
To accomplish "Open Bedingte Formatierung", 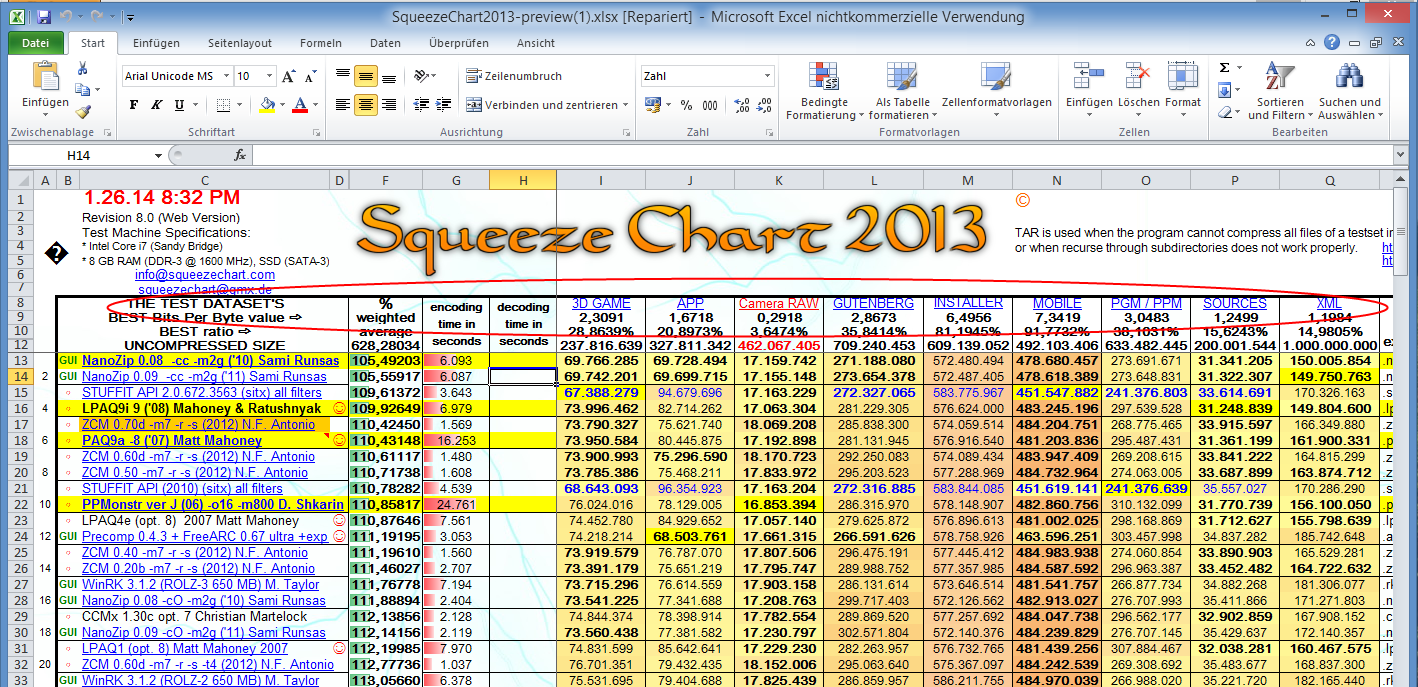I will point(825,91).
